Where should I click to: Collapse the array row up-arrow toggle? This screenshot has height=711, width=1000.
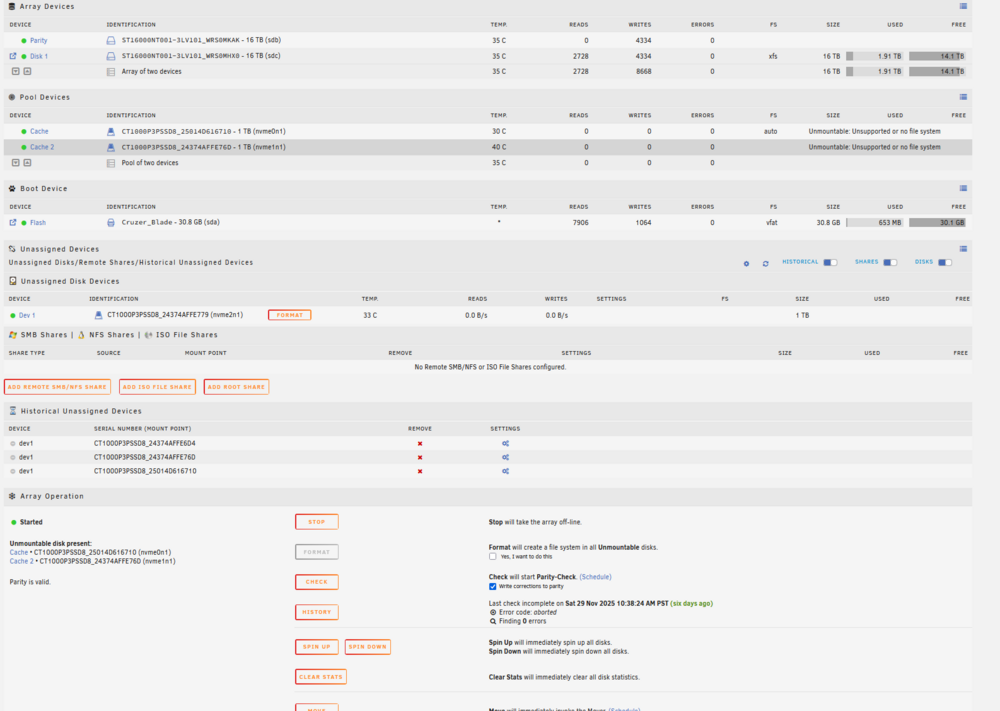(27, 71)
